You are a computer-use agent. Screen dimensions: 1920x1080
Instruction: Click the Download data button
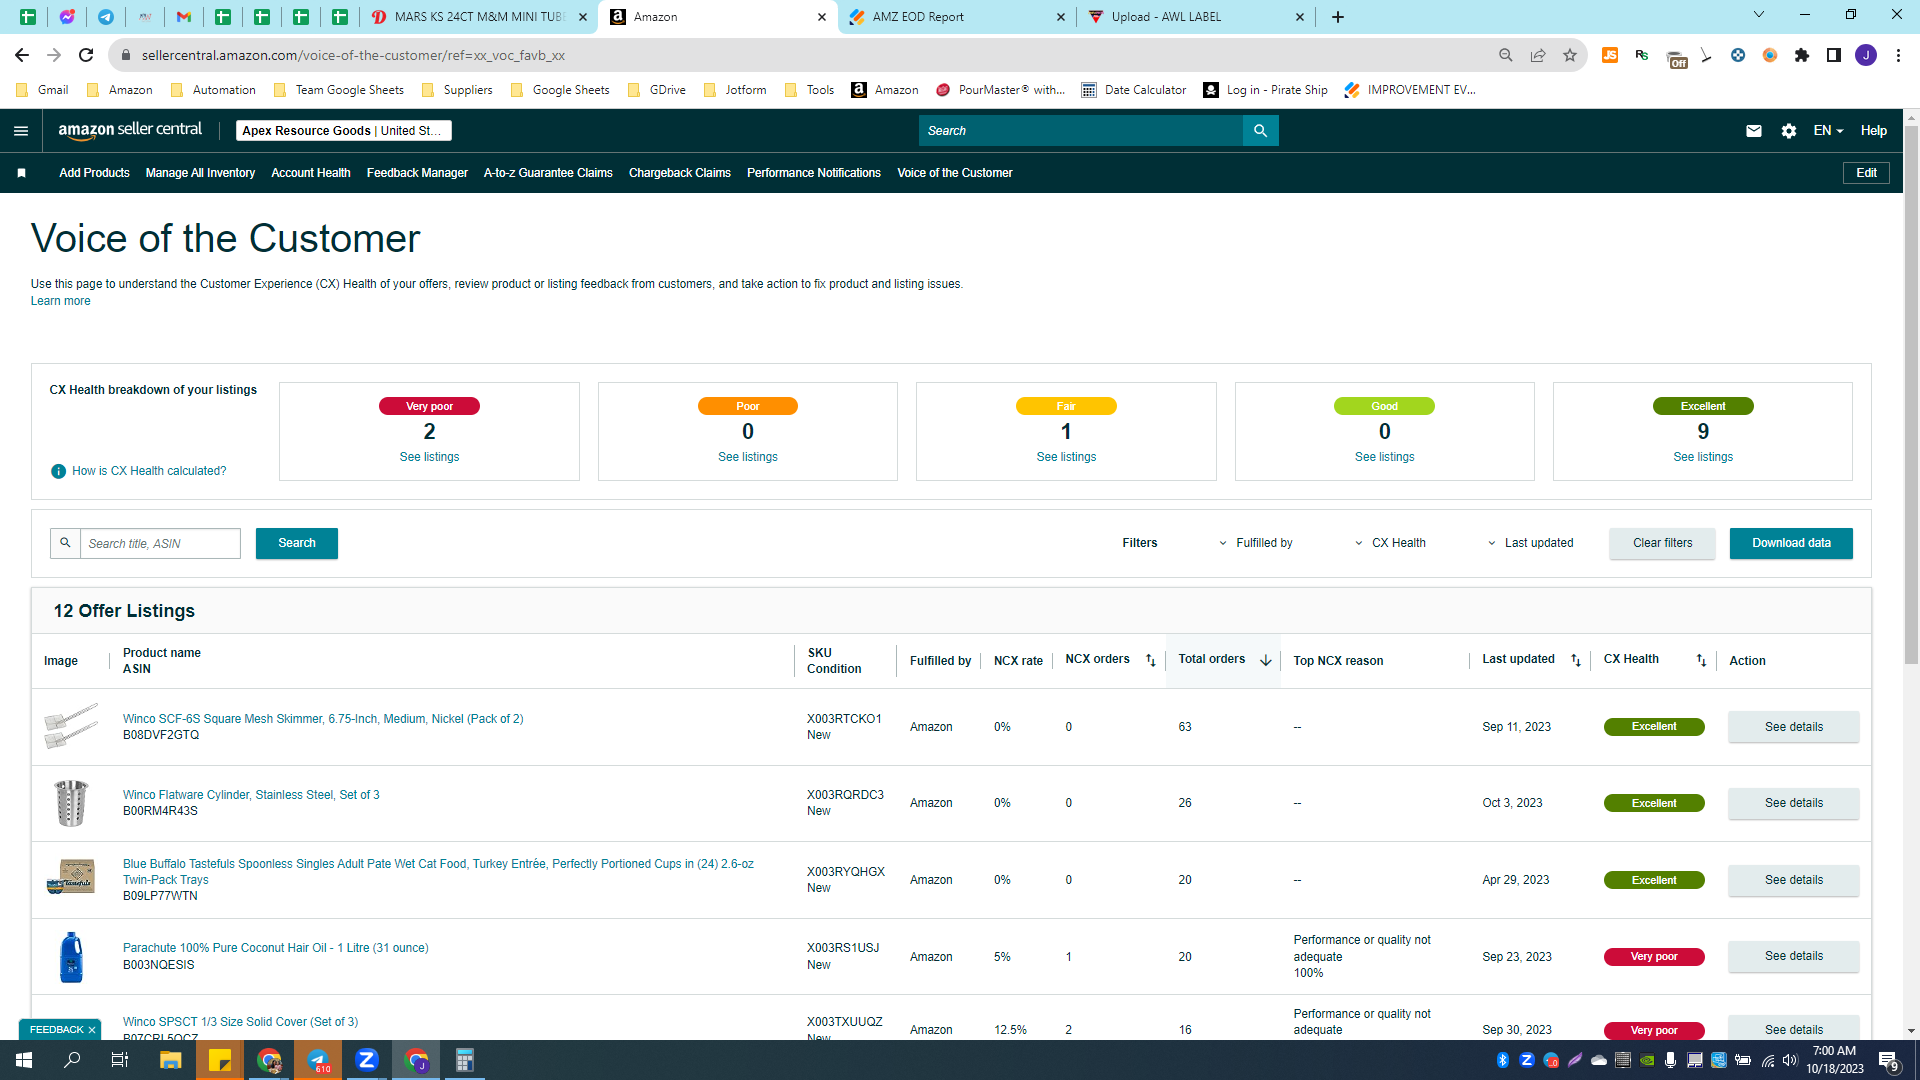coord(1791,543)
